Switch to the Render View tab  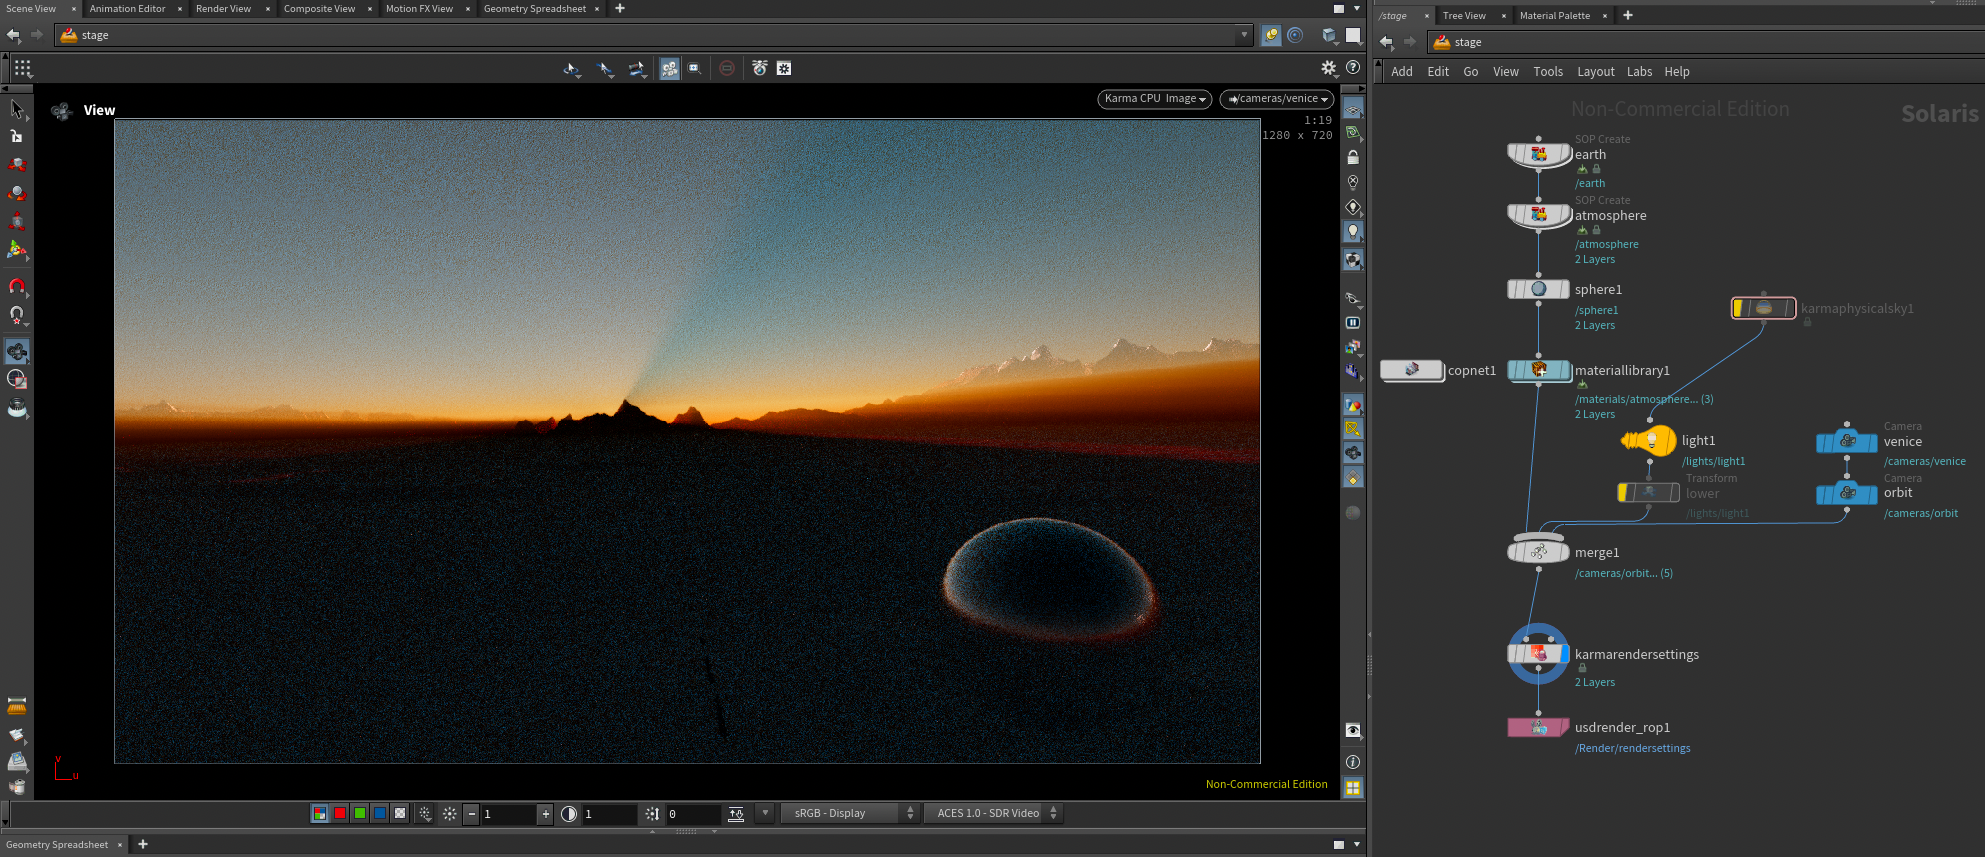pos(223,9)
